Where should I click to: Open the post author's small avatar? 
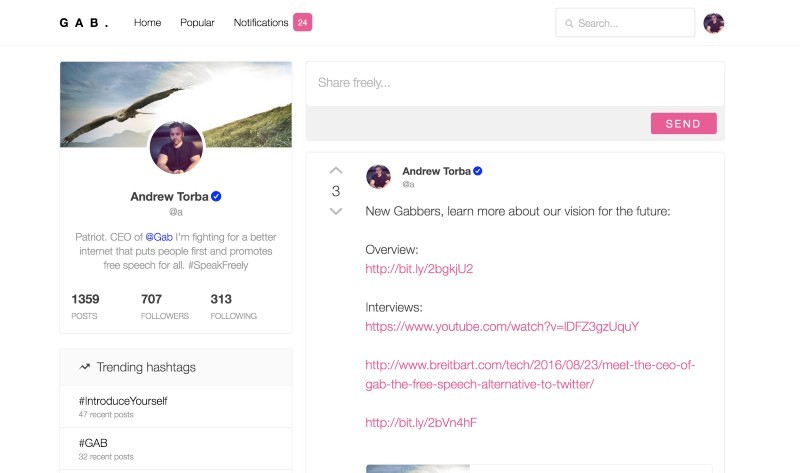click(378, 177)
